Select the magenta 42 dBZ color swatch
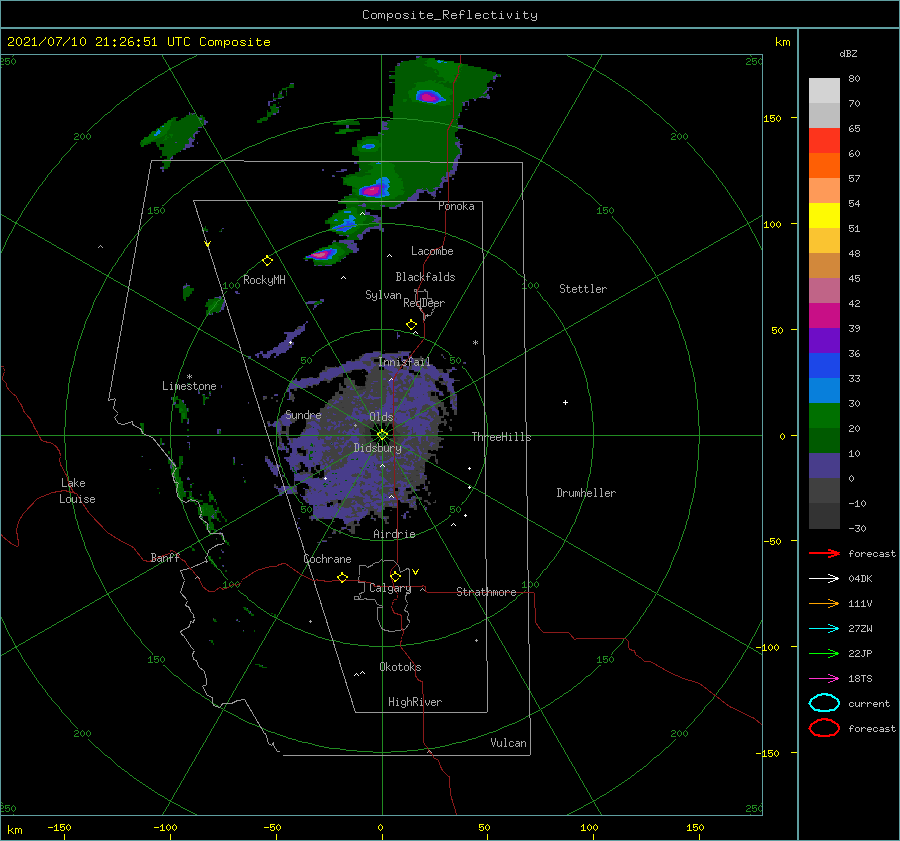The height and width of the screenshot is (841, 900). tap(824, 315)
